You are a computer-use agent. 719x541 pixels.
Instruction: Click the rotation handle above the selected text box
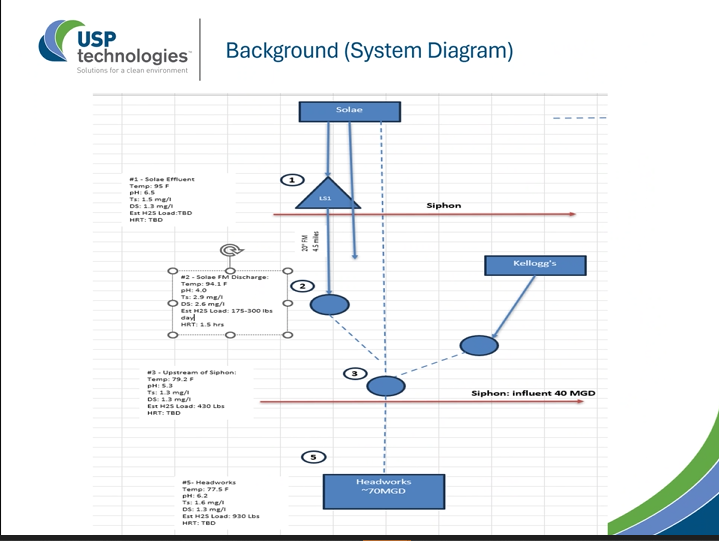tap(231, 251)
